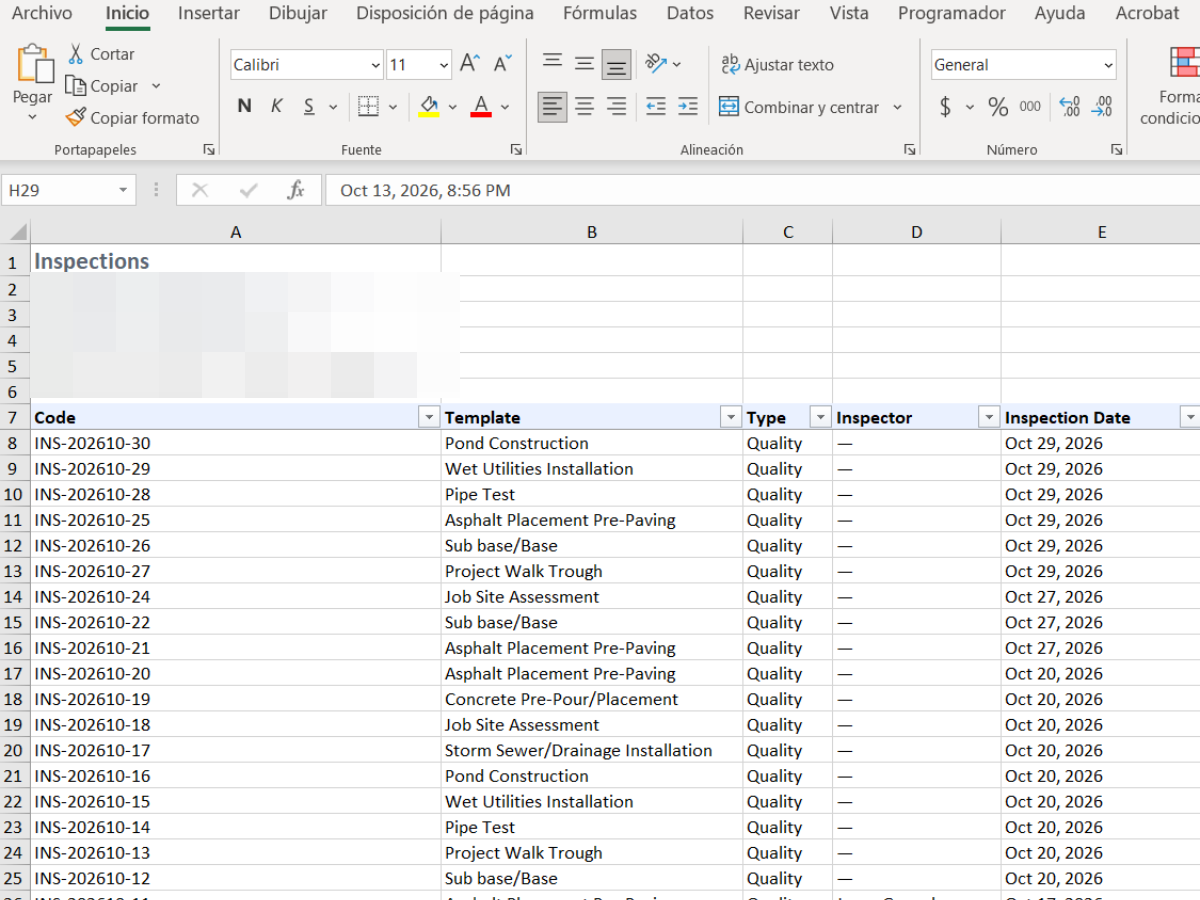Screen dimensions: 1200x900
Task: Toggle underline S formatting
Action: (309, 106)
